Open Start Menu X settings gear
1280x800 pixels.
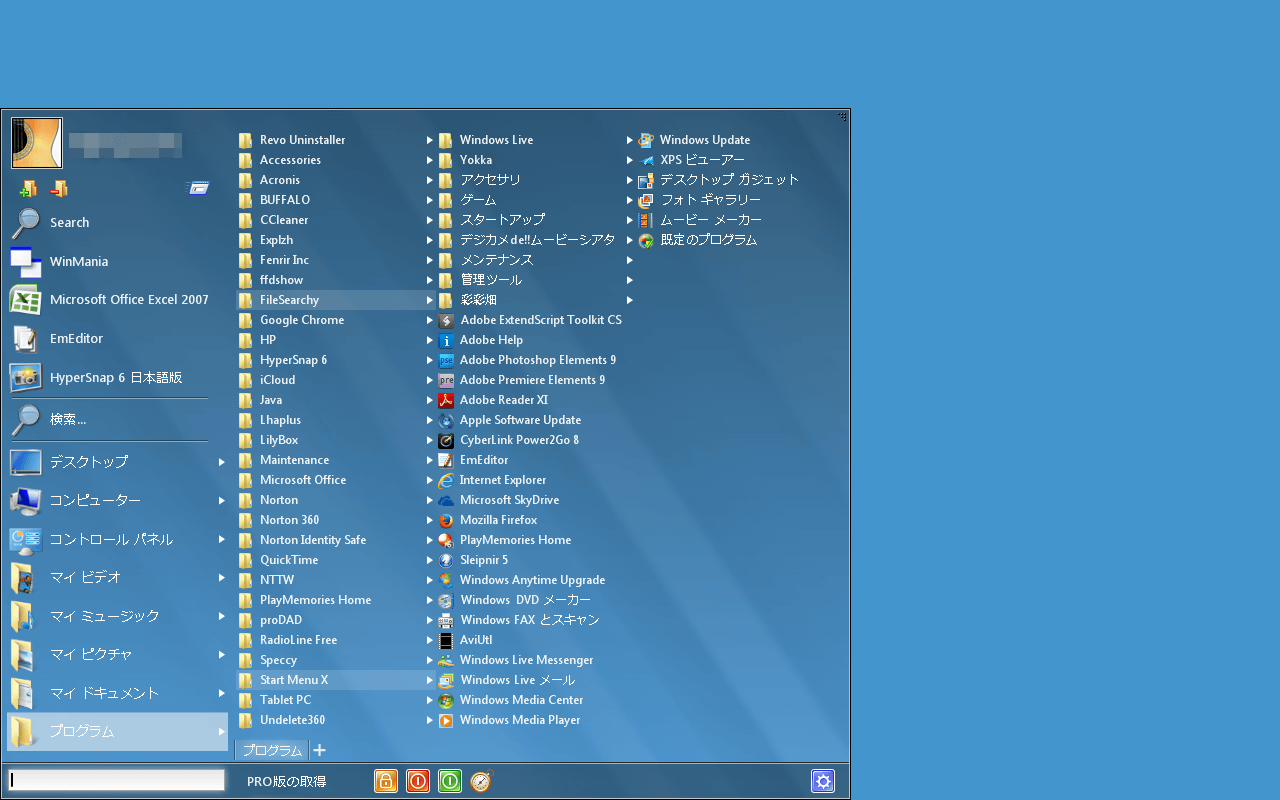[x=823, y=781]
